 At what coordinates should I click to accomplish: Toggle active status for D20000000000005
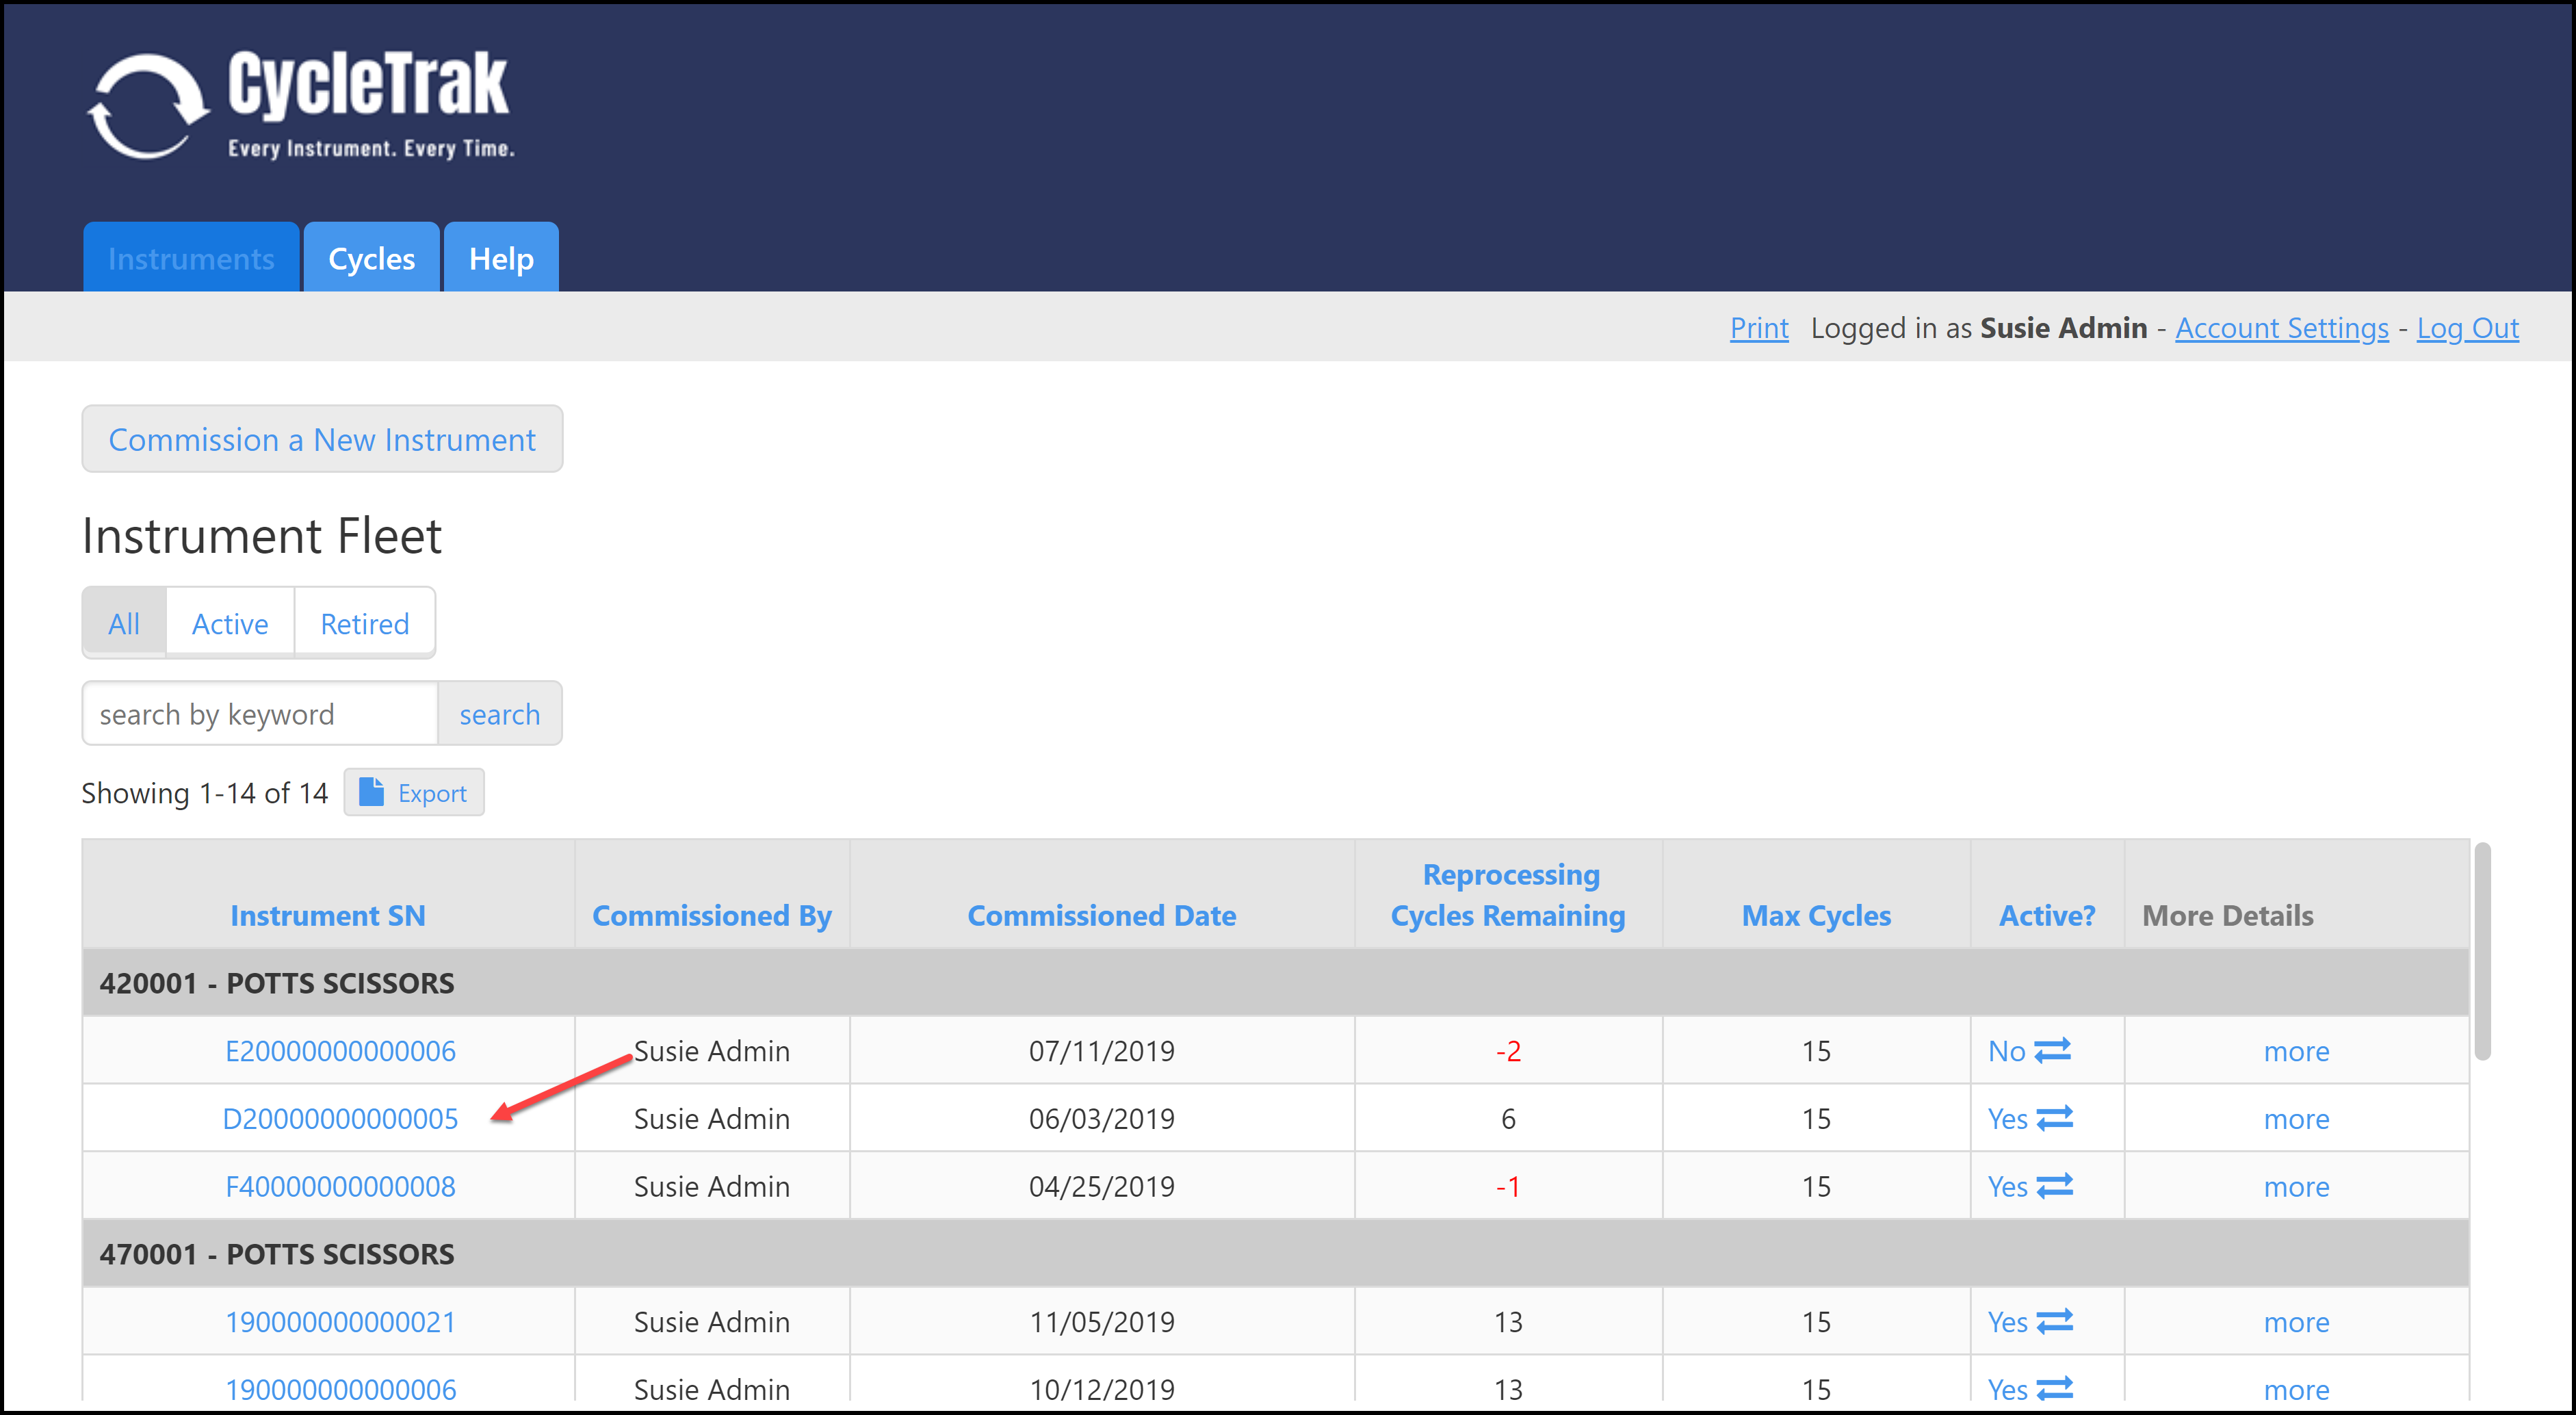click(x=2054, y=1118)
